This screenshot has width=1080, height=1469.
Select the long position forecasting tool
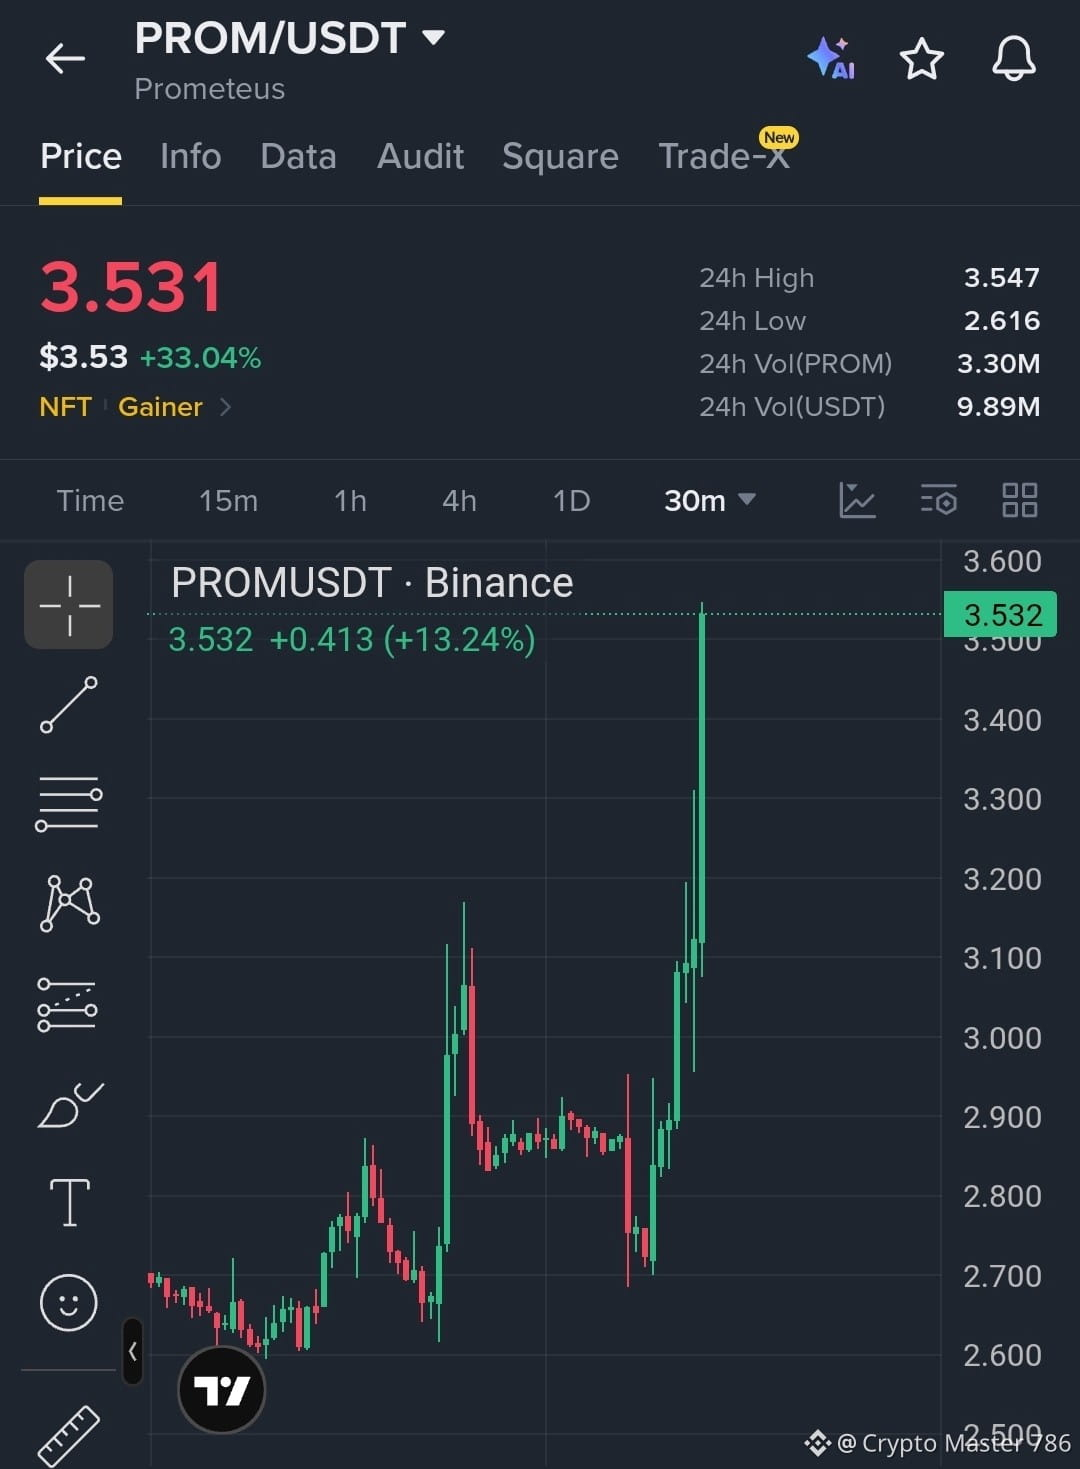click(67, 1004)
